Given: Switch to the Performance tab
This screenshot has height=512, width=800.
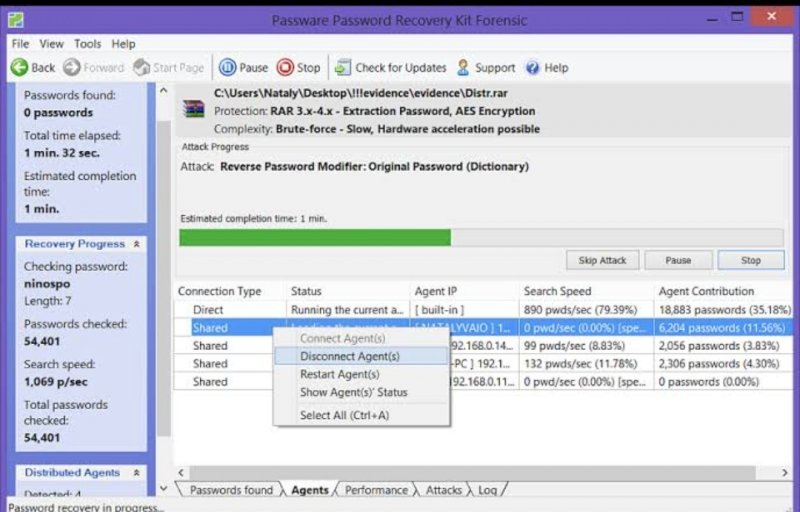Looking at the screenshot, I should [376, 490].
